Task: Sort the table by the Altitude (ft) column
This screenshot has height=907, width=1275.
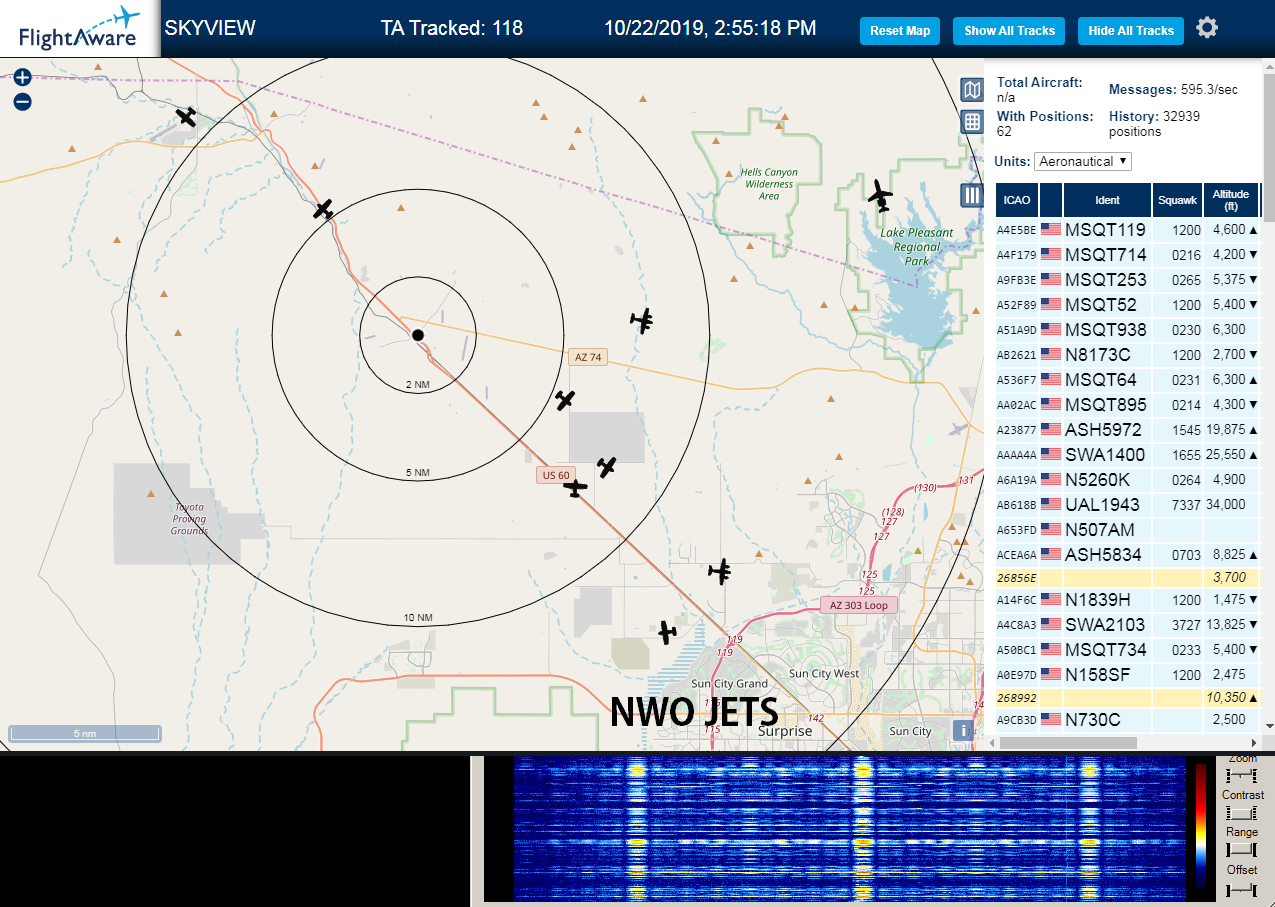Action: click(x=1231, y=200)
